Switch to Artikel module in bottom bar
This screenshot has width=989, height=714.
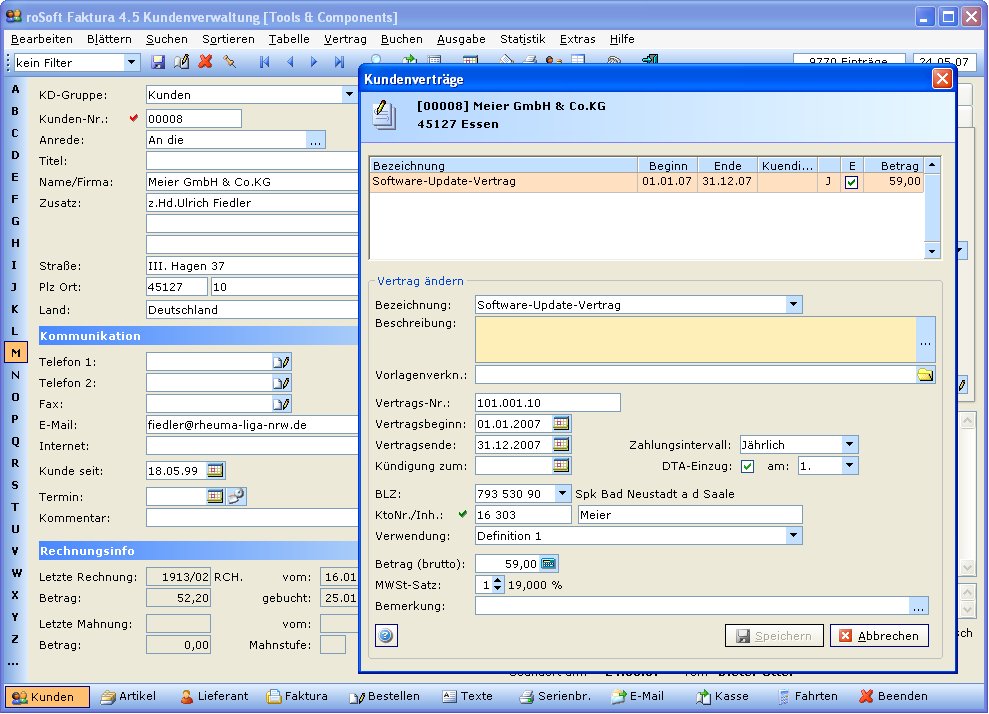pyautogui.click(x=128, y=696)
